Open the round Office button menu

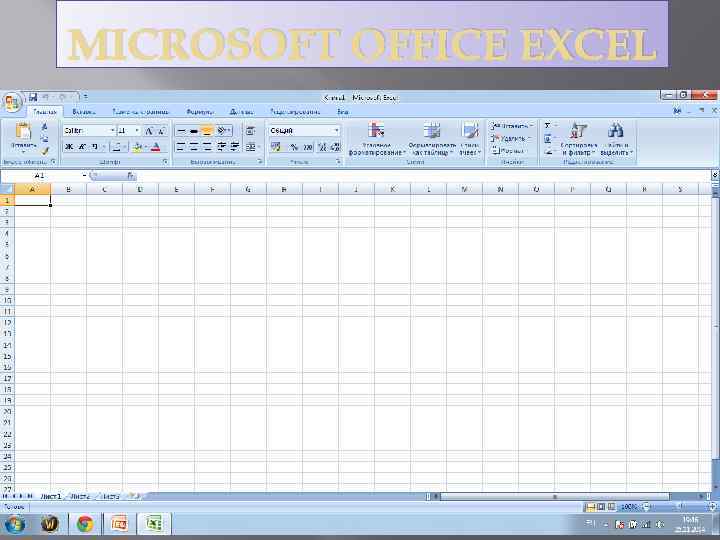pyautogui.click(x=12, y=102)
